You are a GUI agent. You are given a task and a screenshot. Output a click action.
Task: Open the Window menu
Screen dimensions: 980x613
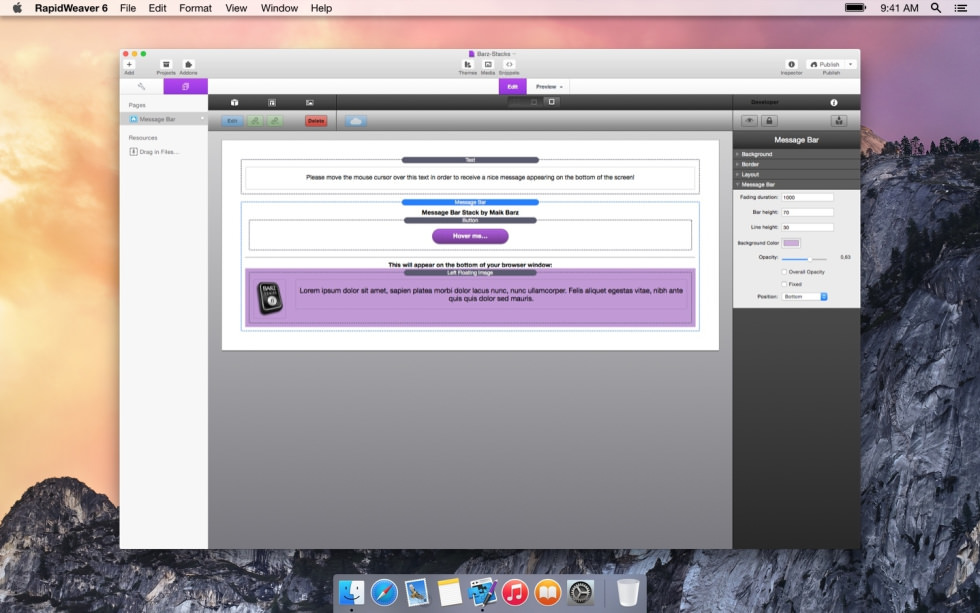click(x=279, y=8)
